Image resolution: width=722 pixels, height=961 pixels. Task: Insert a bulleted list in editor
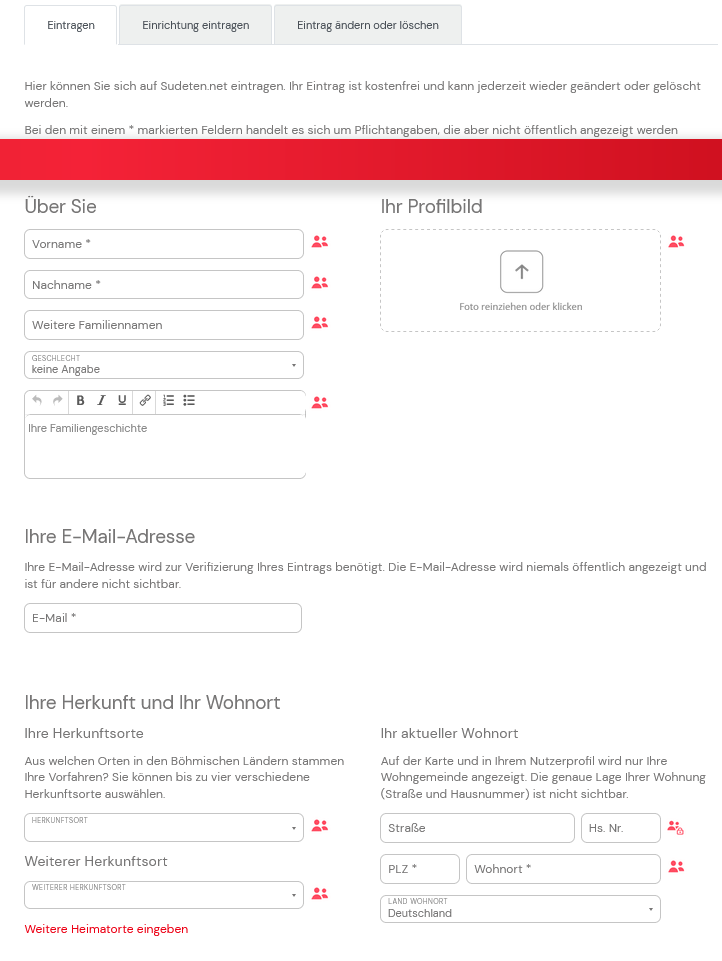point(189,400)
